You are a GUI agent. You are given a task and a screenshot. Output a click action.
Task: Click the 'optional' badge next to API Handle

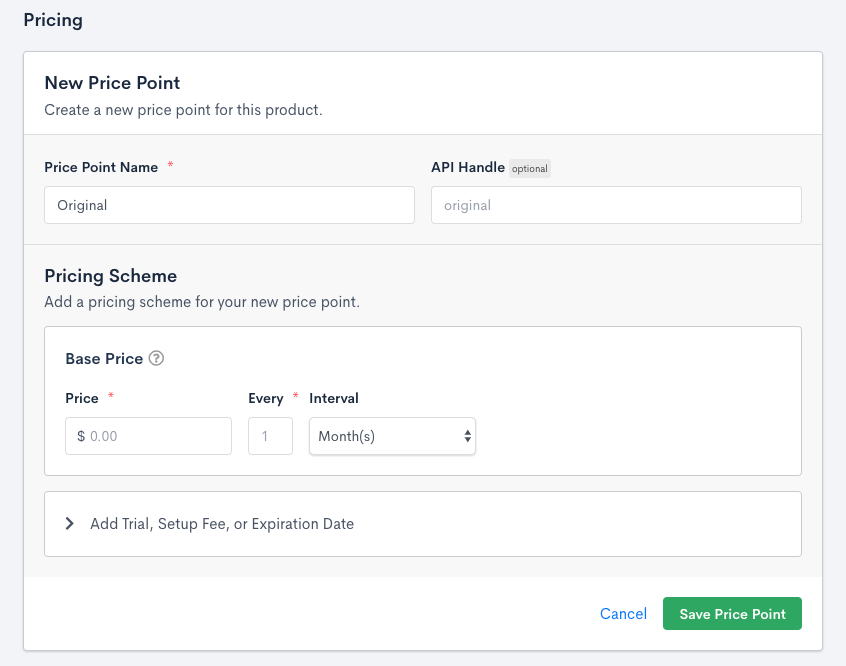[x=529, y=168]
